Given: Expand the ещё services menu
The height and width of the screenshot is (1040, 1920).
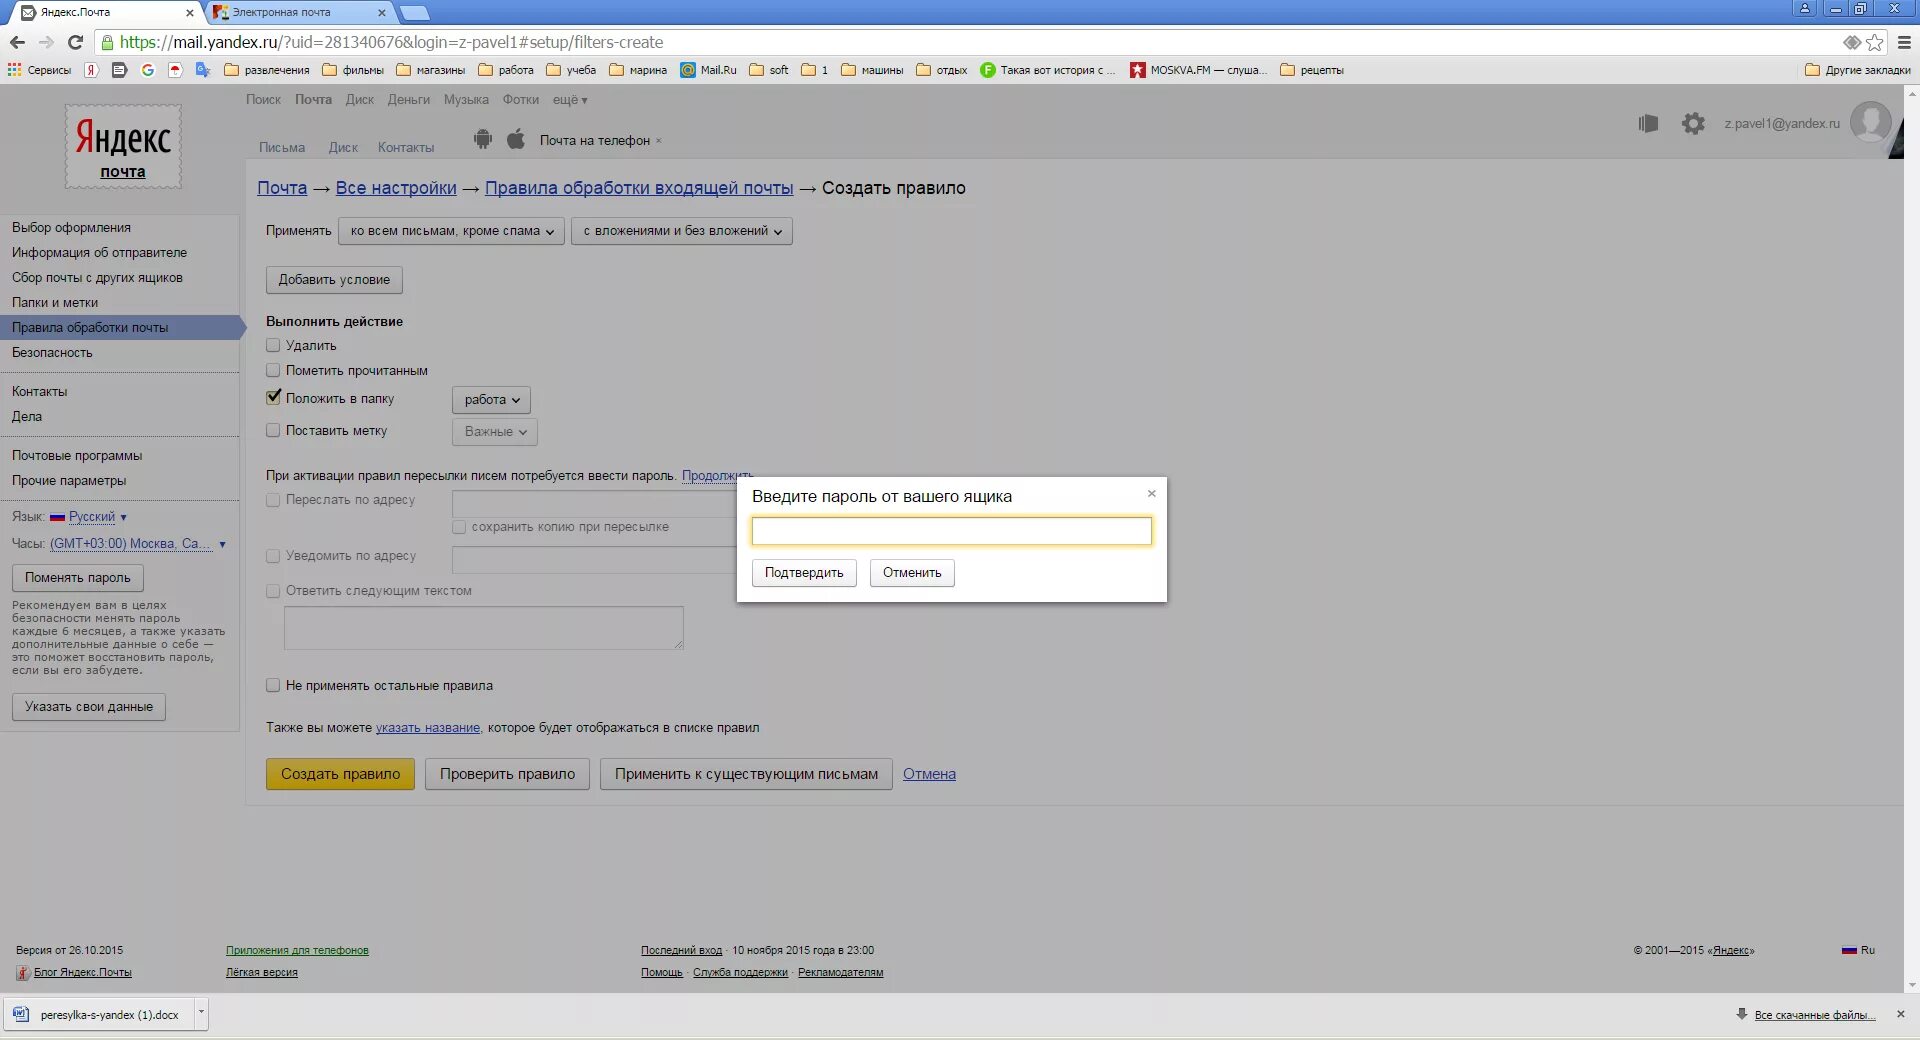Looking at the screenshot, I should [570, 100].
